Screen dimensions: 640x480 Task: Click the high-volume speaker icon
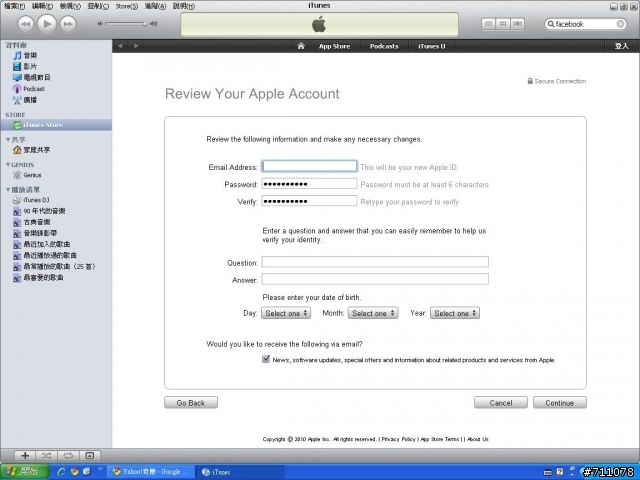click(x=153, y=24)
